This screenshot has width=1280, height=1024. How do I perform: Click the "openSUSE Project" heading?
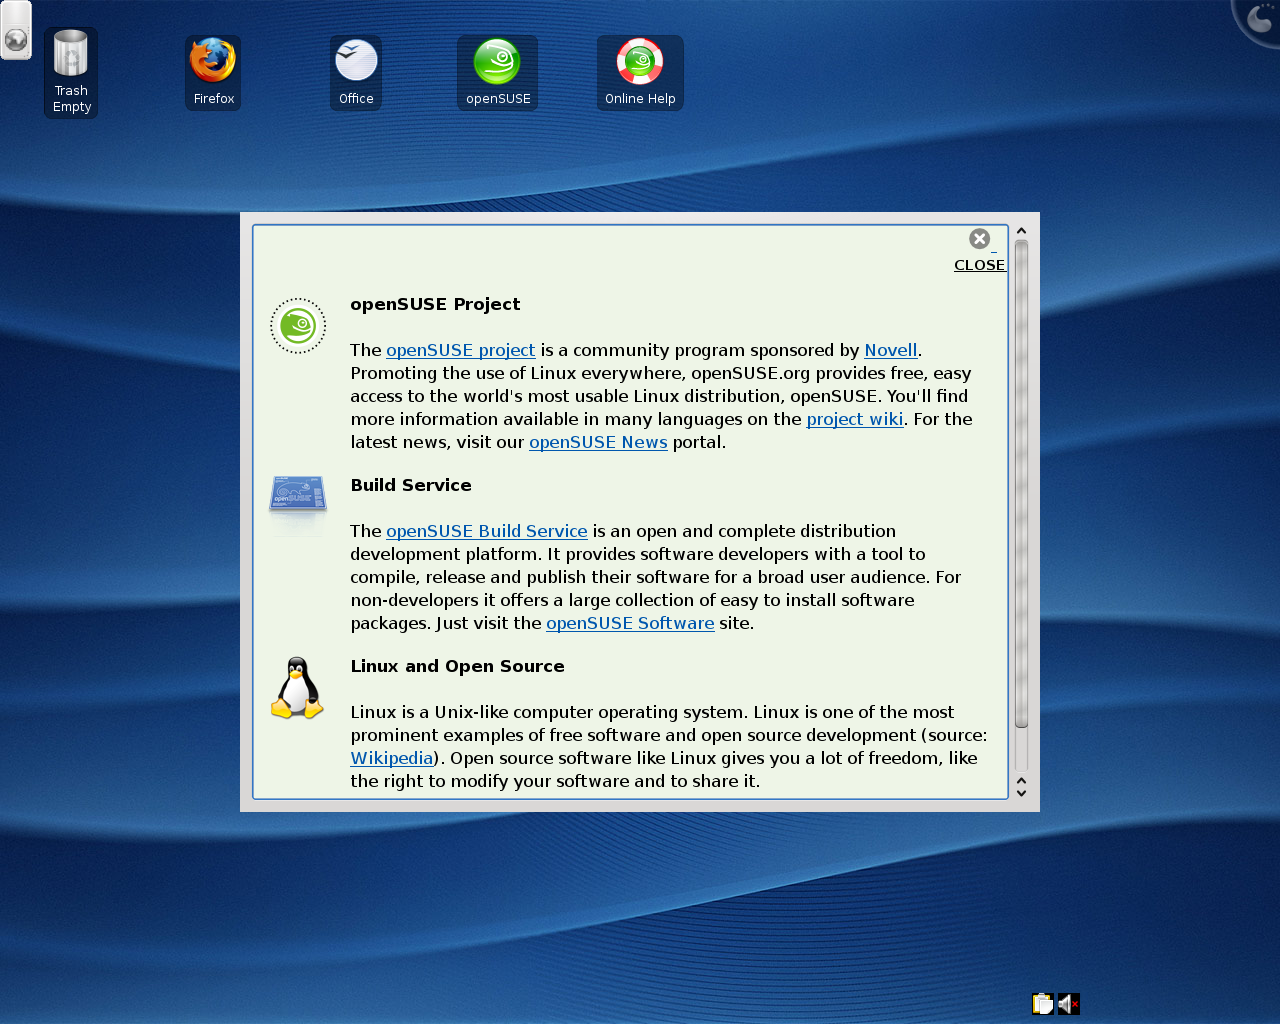pyautogui.click(x=435, y=304)
